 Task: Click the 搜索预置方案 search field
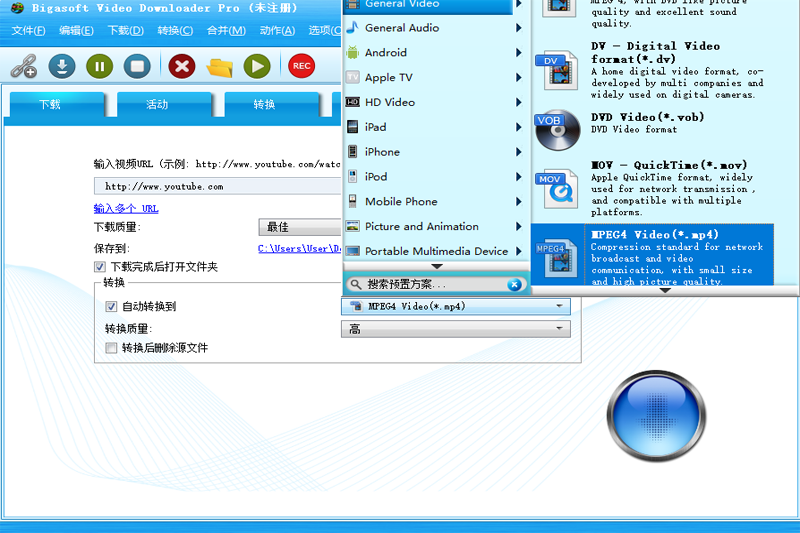tap(435, 285)
